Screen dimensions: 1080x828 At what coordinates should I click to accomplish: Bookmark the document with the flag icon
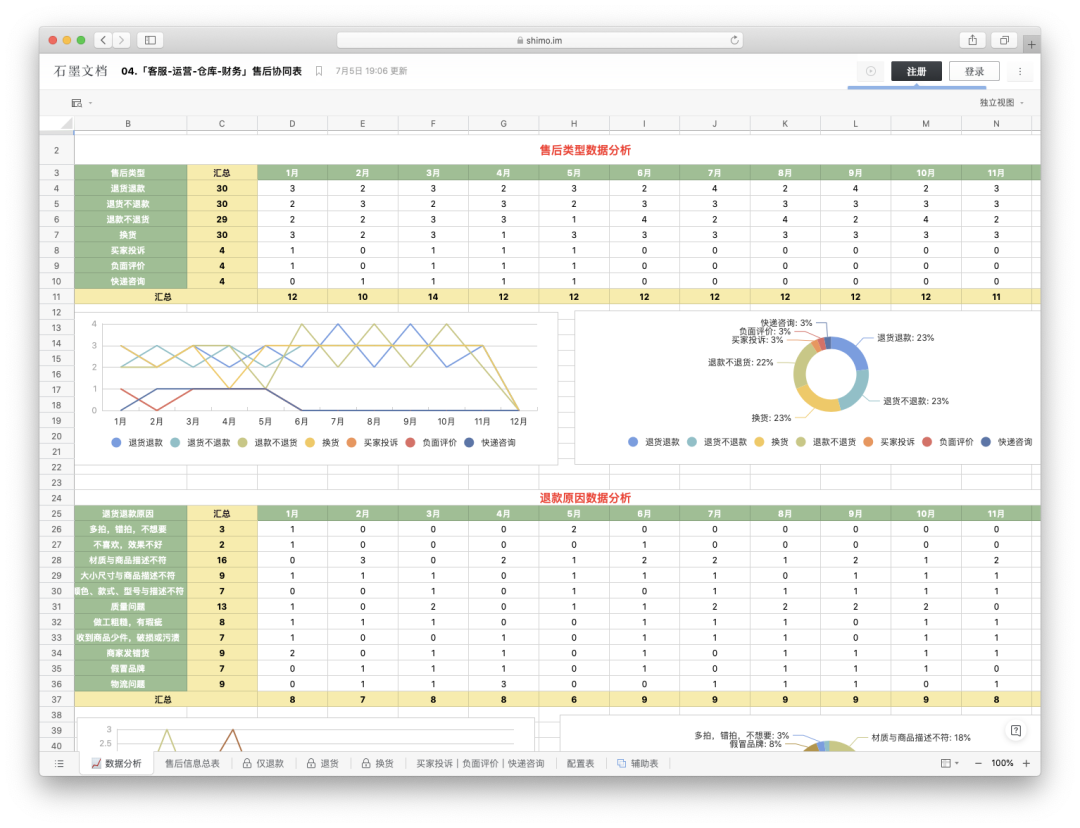tap(319, 71)
